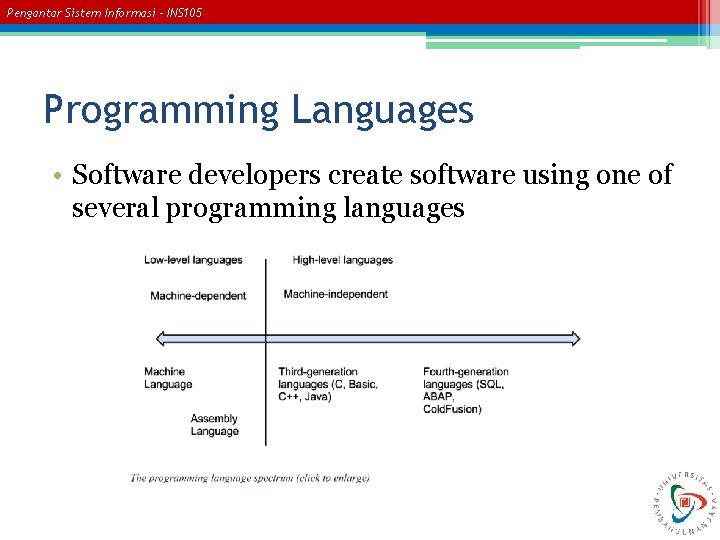Click the bullet sentence starting 'Software developers create'

click(372, 191)
